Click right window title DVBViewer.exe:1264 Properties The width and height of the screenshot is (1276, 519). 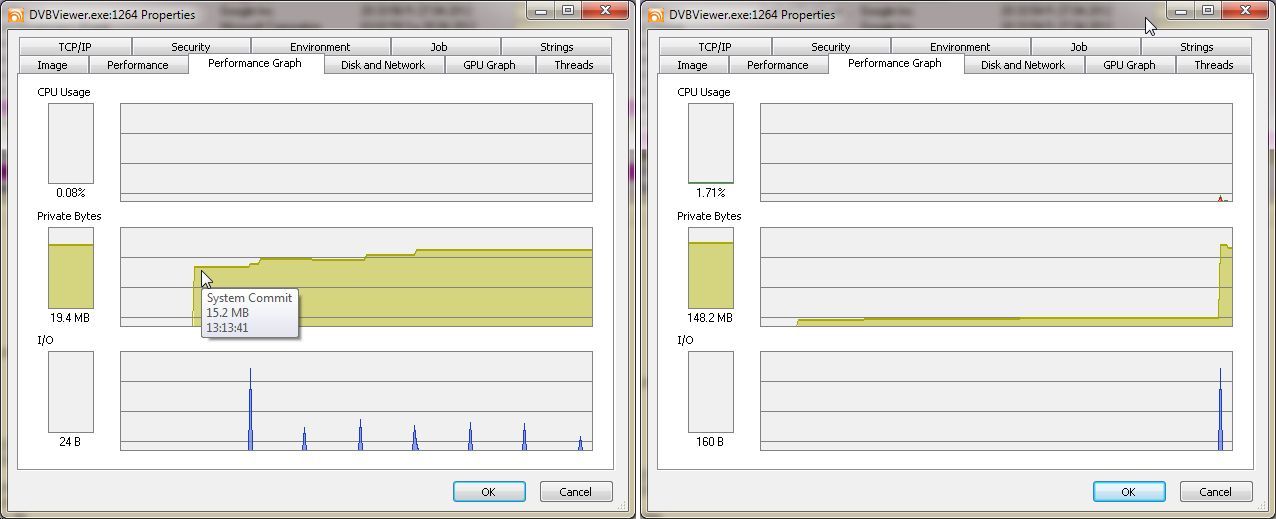[751, 15]
